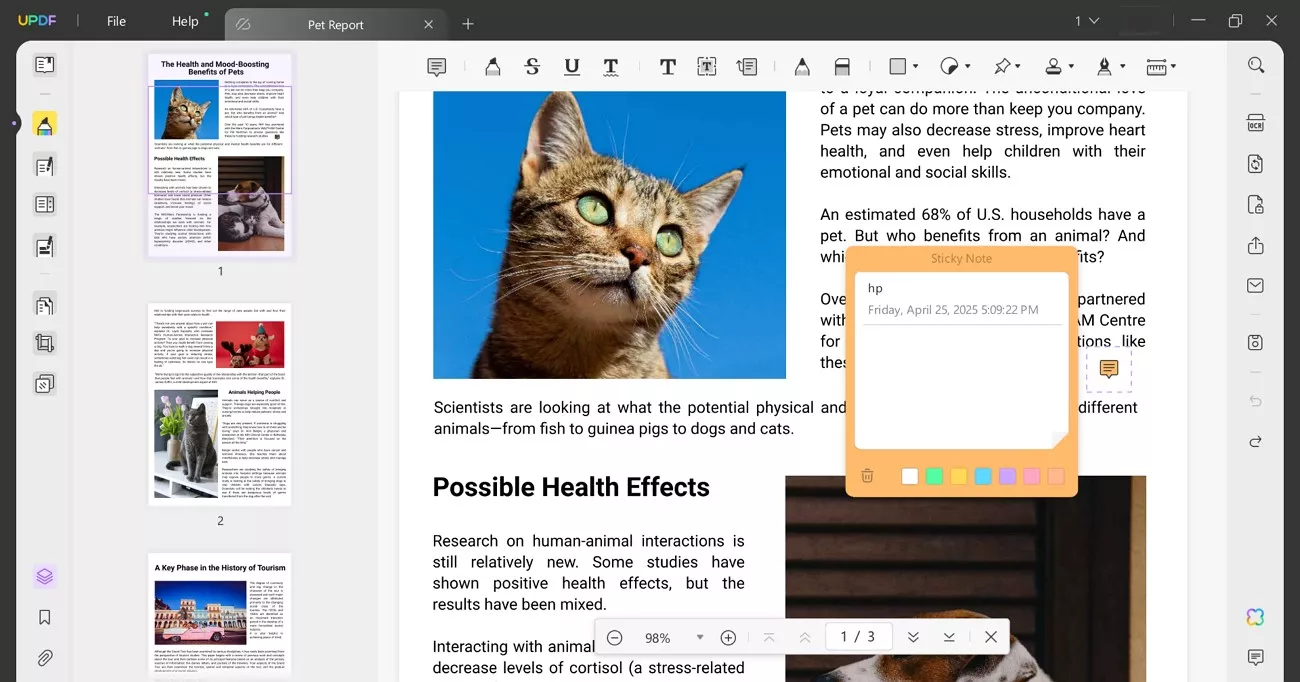1300x682 pixels.
Task: Open the File menu
Action: coord(116,21)
